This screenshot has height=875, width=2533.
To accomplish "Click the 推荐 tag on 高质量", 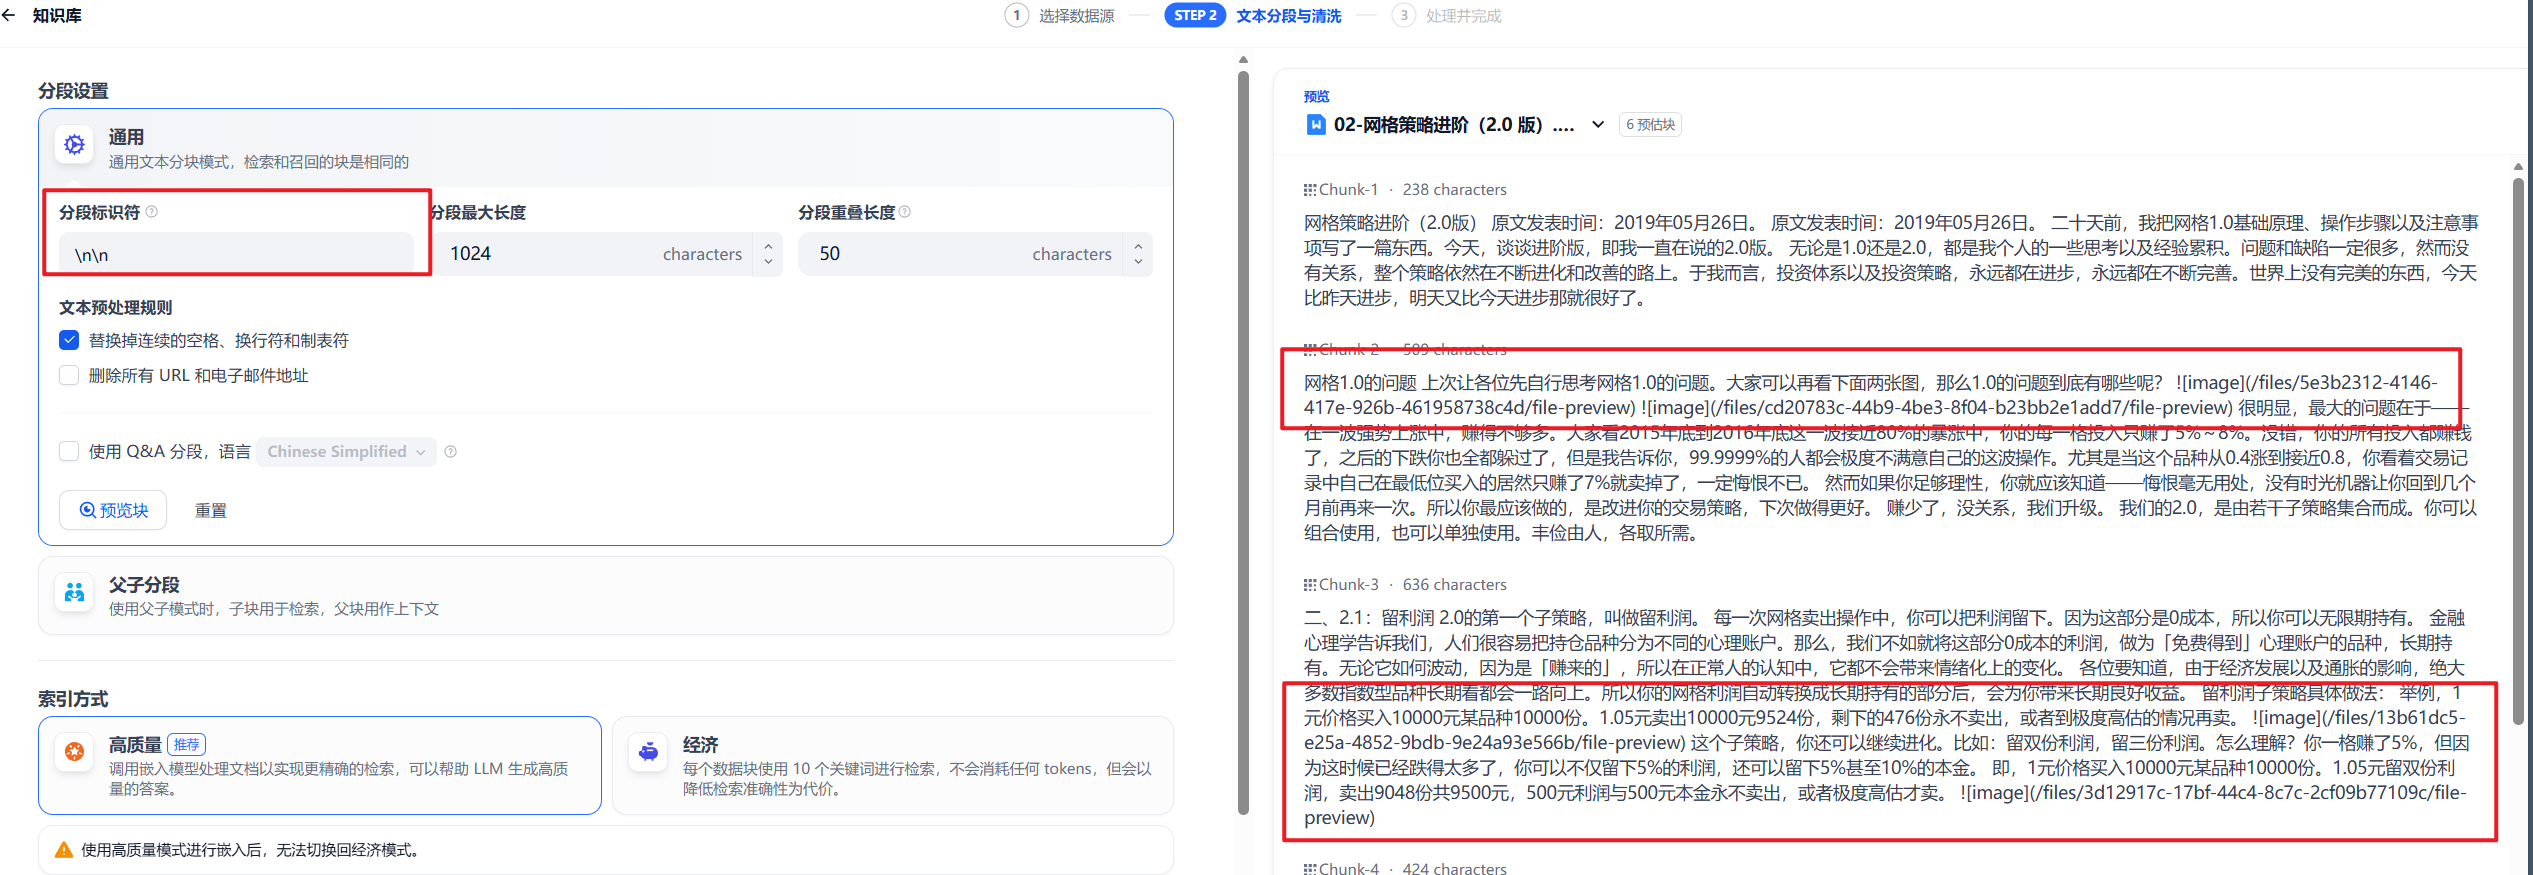I will click(x=187, y=745).
